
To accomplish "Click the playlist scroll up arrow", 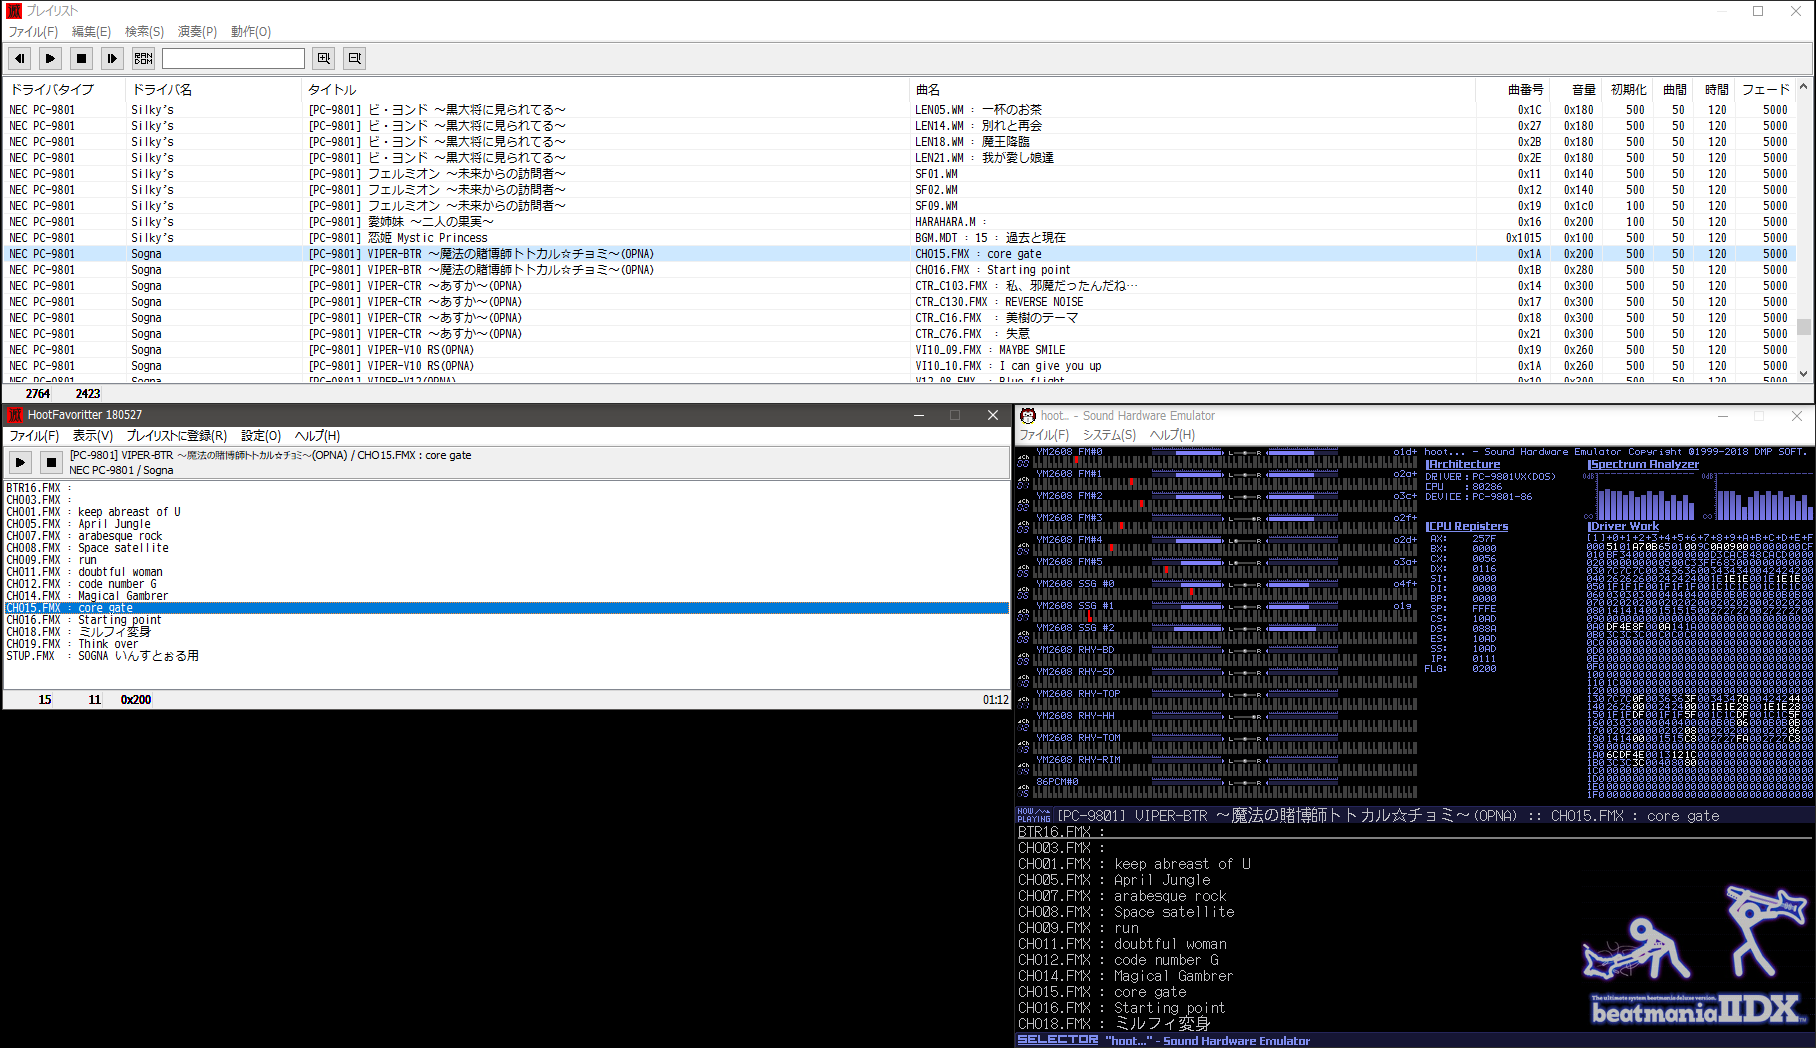I will [1804, 87].
